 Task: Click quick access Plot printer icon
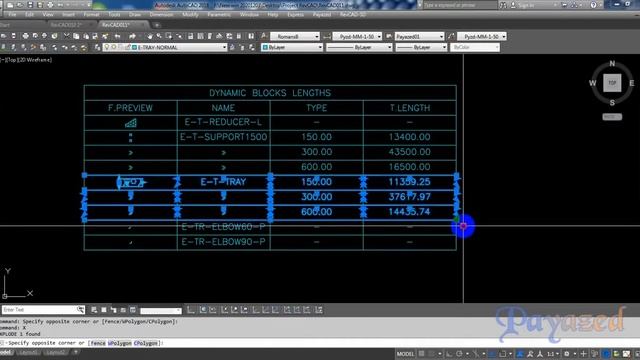50,5
